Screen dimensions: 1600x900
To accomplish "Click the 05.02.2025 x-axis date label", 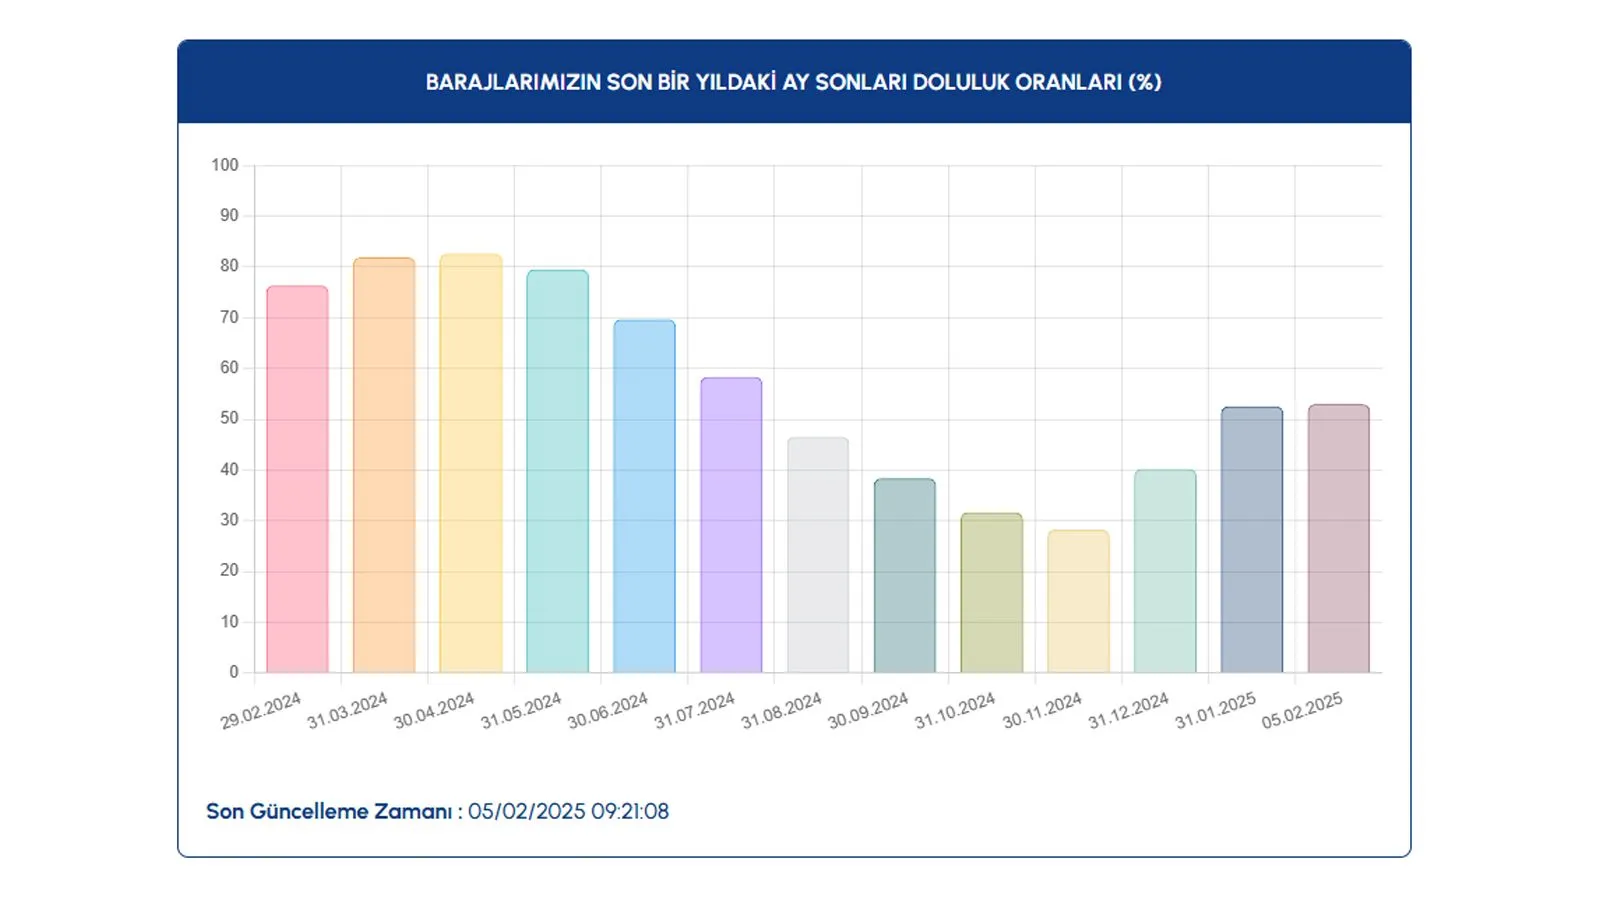I will coord(1302,711).
